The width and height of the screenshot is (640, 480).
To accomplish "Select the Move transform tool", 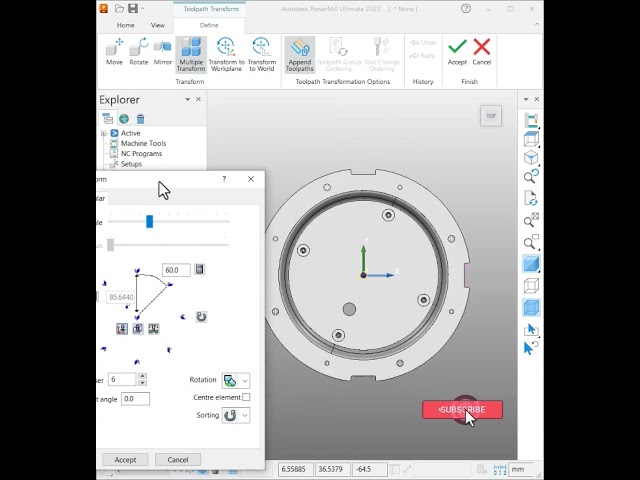I will coord(114,52).
